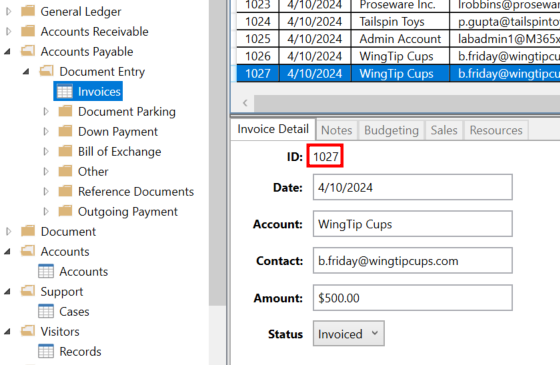560x365 pixels.
Task: Click the ID value 1027 in detail
Action: (325, 156)
